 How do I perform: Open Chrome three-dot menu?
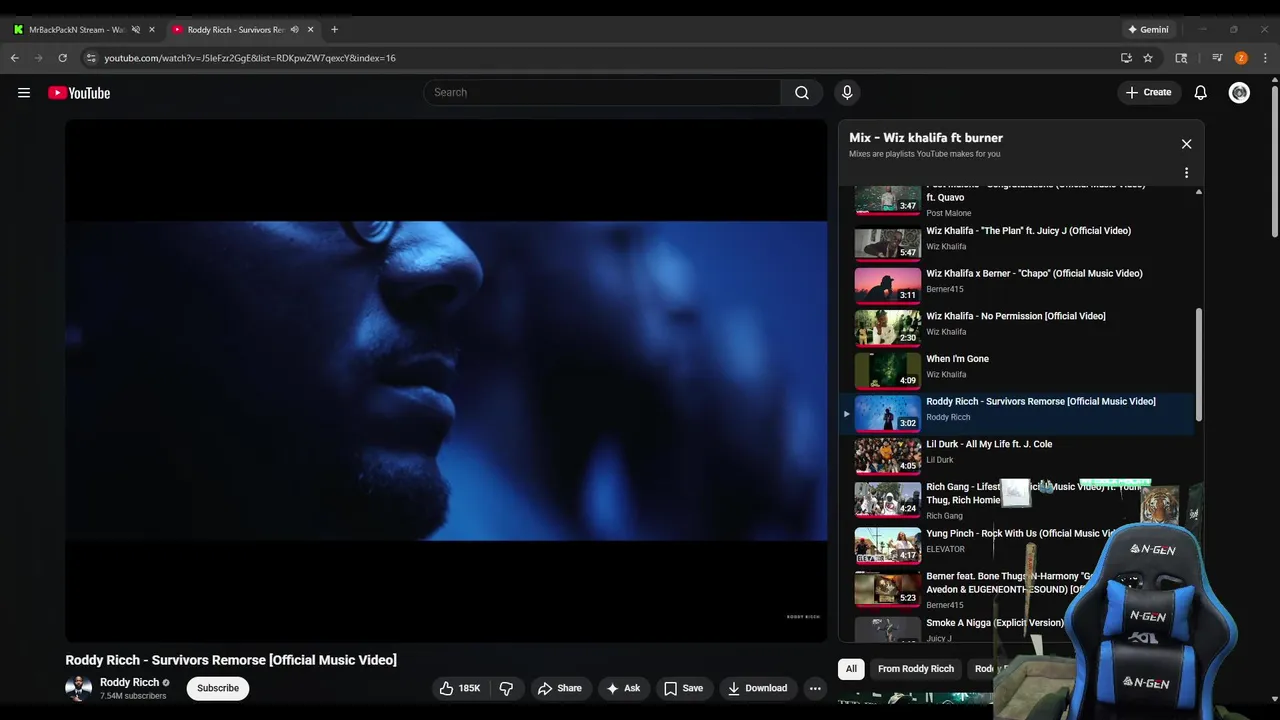1265,58
